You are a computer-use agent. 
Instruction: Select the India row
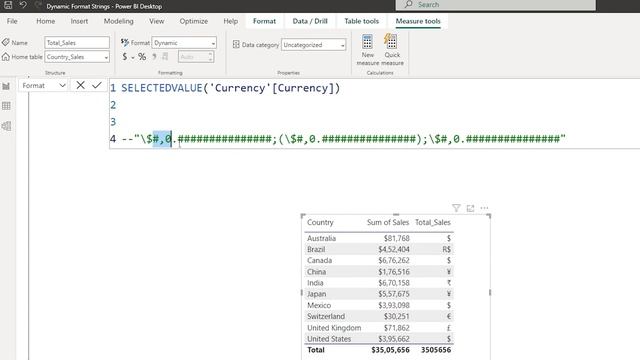point(379,283)
